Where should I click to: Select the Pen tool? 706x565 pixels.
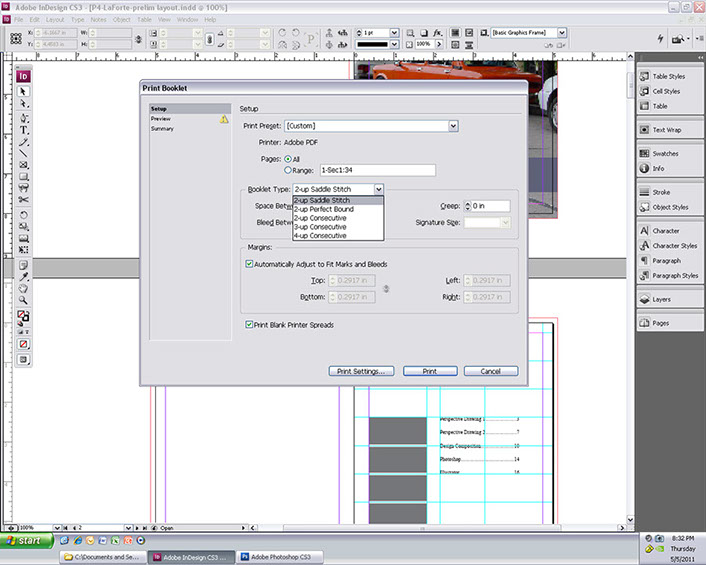tap(23, 118)
